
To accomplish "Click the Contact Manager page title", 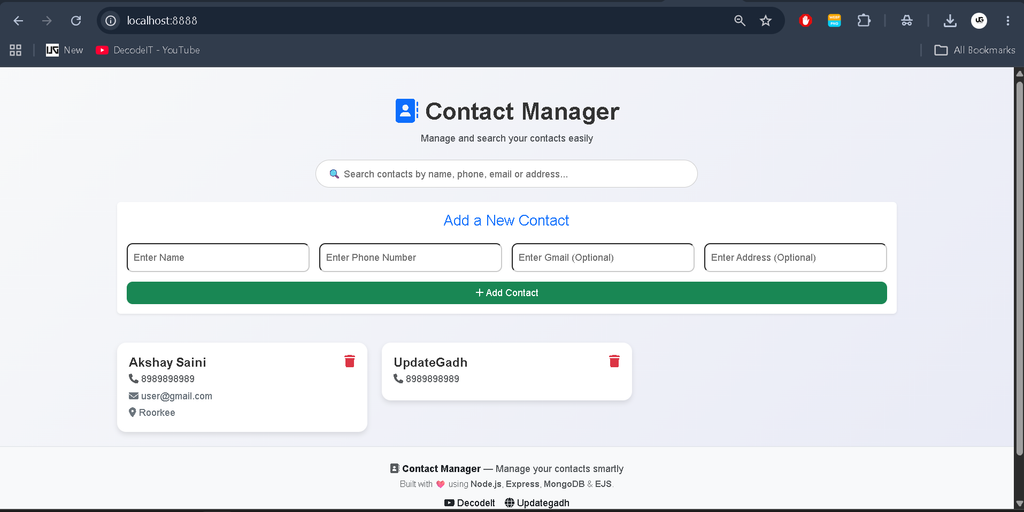I will click(522, 112).
